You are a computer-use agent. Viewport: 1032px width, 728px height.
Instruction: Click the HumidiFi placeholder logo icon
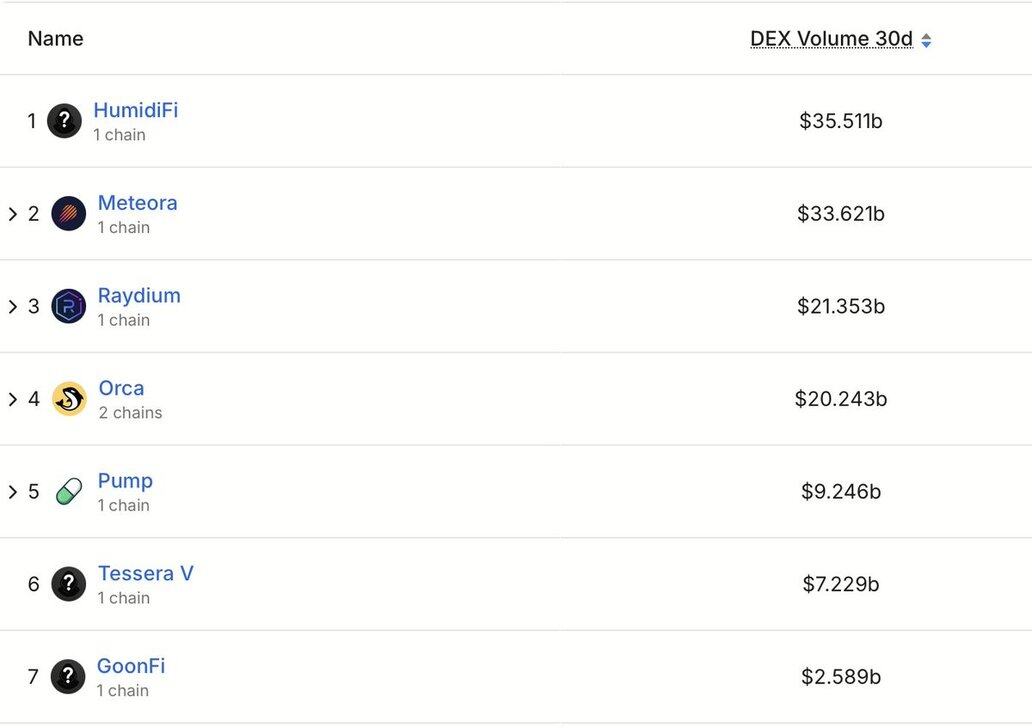point(64,121)
